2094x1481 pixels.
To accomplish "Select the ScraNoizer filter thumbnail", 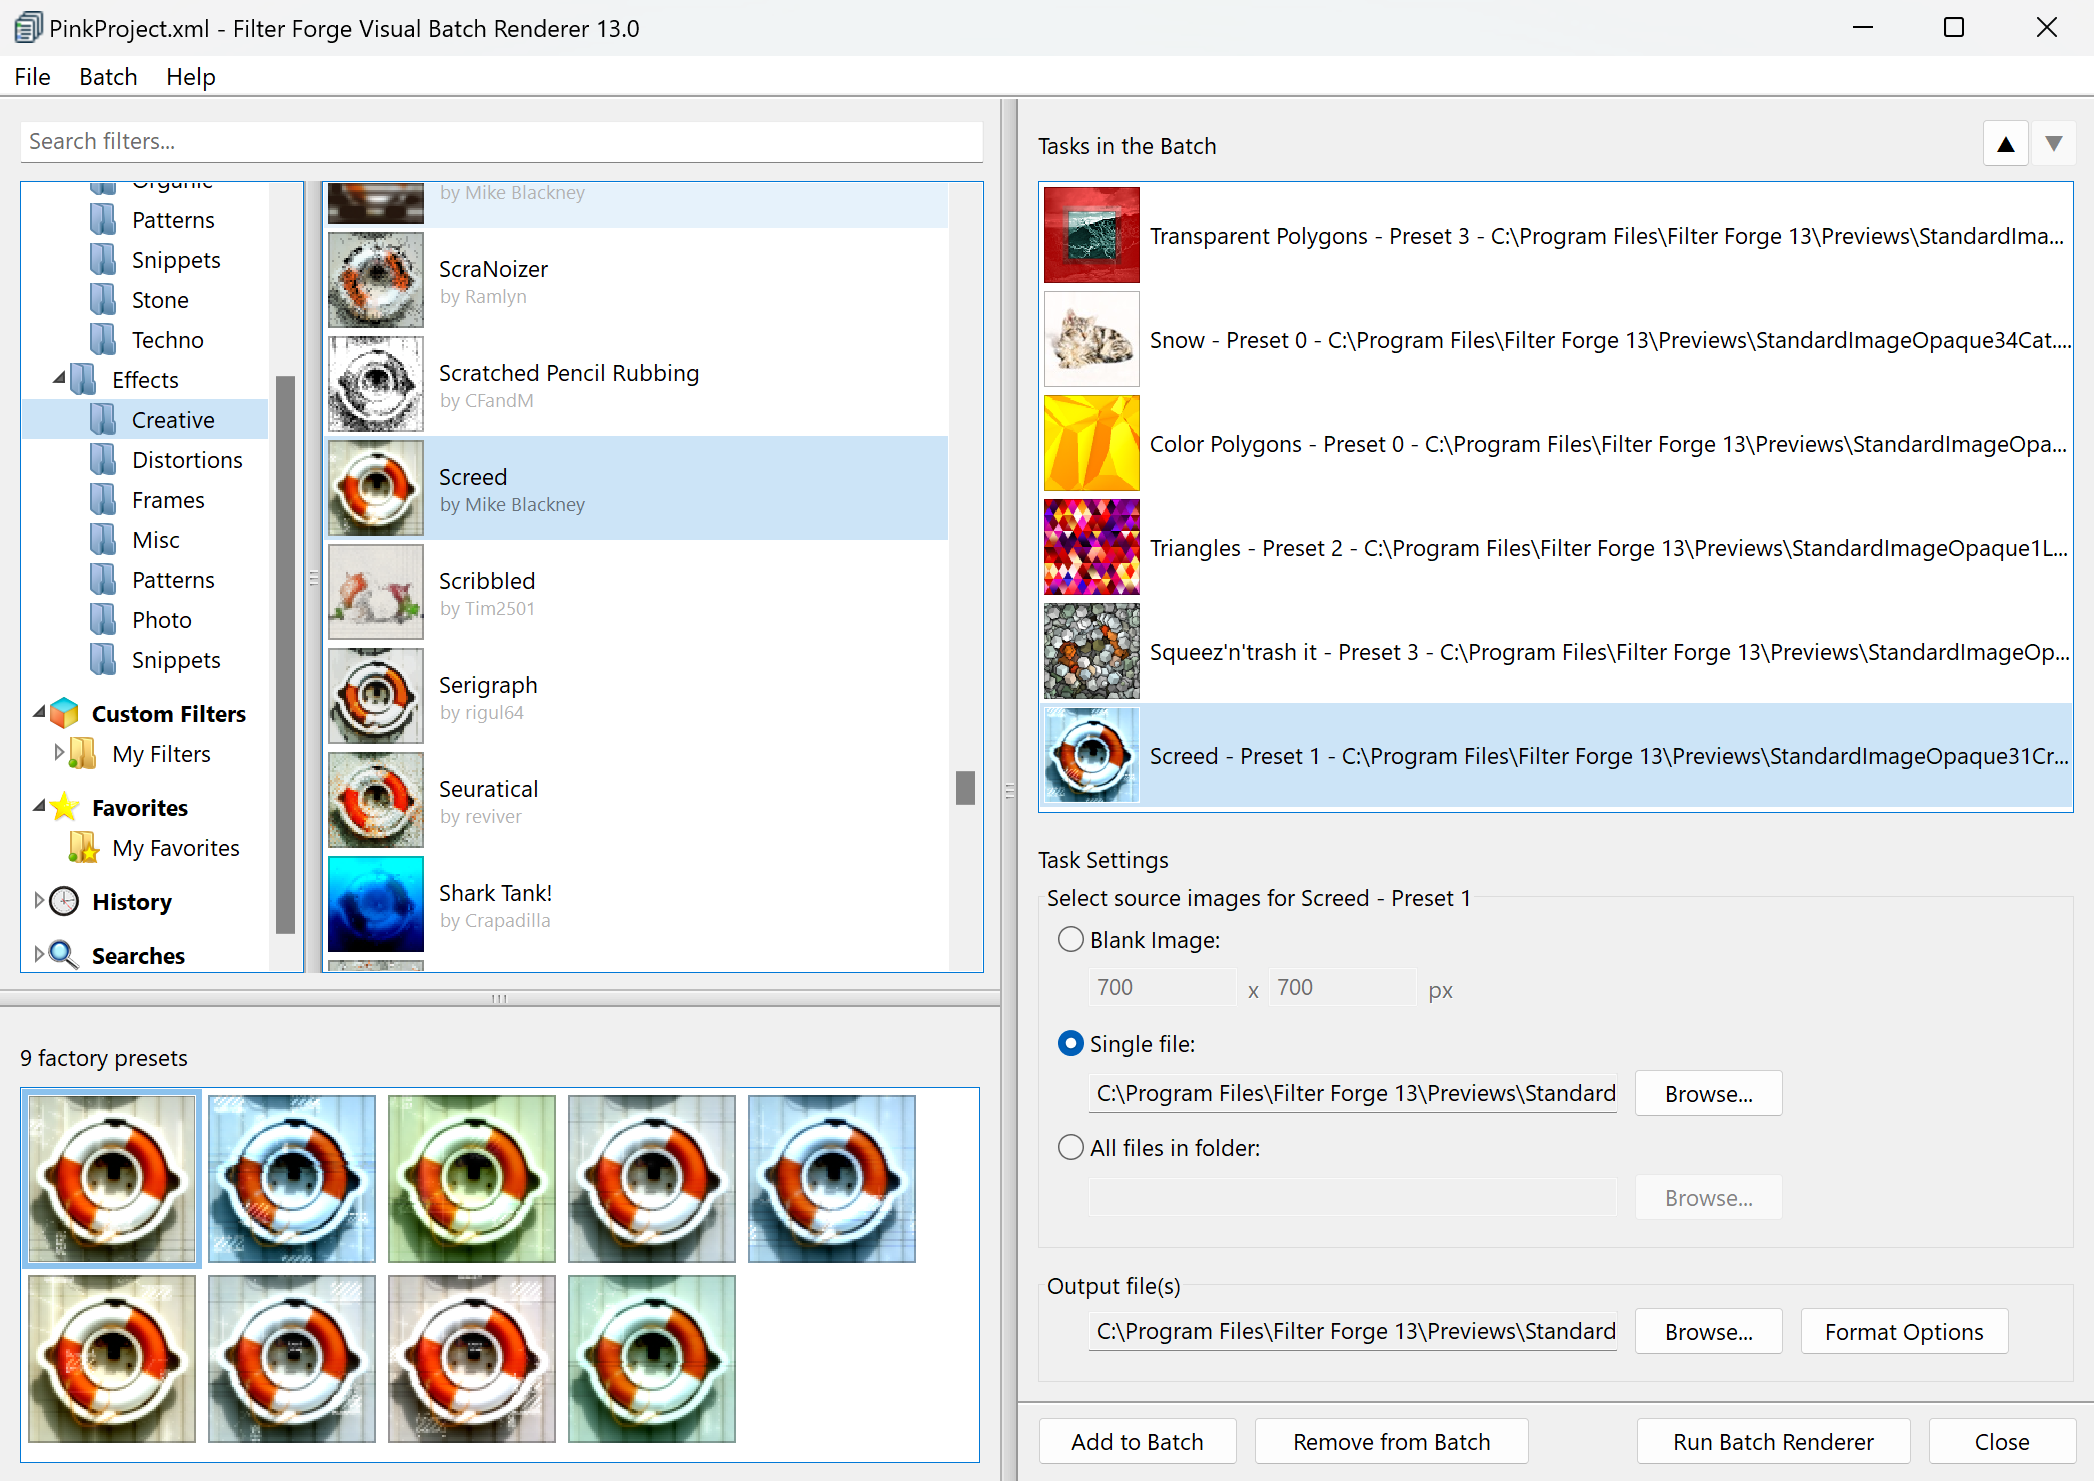I will (376, 280).
